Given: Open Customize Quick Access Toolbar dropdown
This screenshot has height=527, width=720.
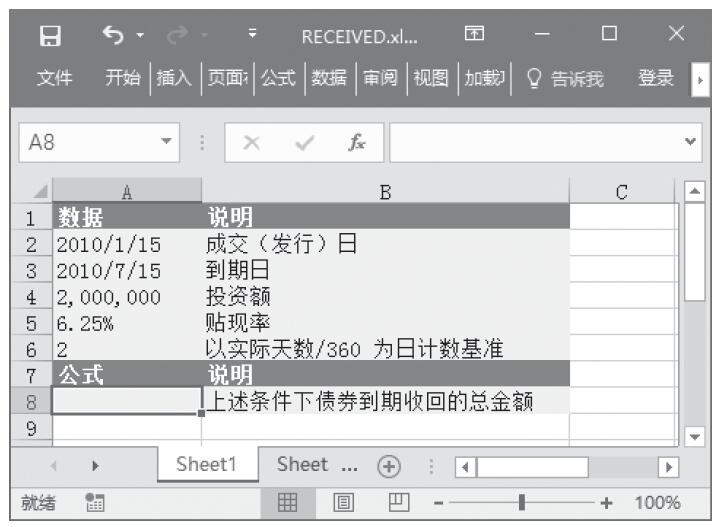Looking at the screenshot, I should [x=253, y=35].
